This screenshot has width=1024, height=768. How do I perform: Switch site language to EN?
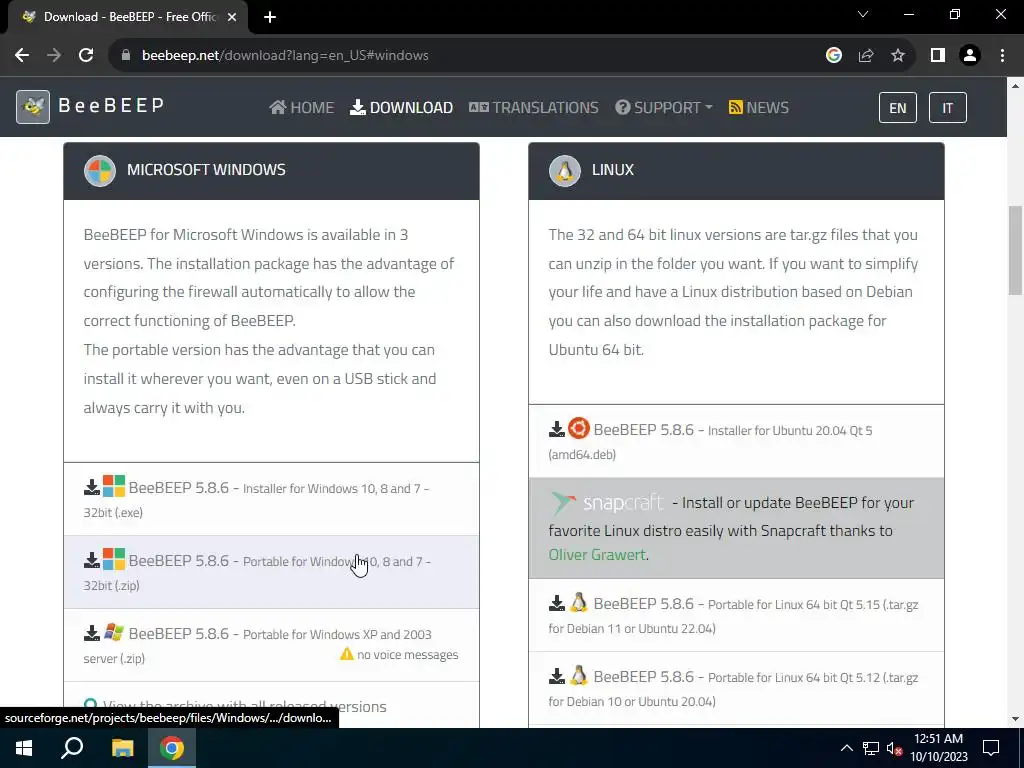click(x=897, y=108)
